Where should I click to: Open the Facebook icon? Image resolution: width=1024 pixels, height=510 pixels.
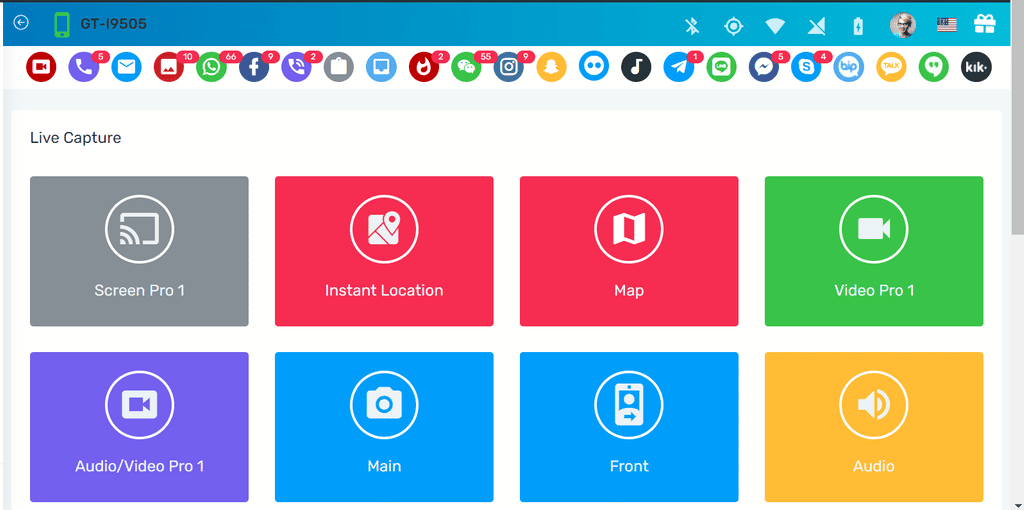click(254, 67)
